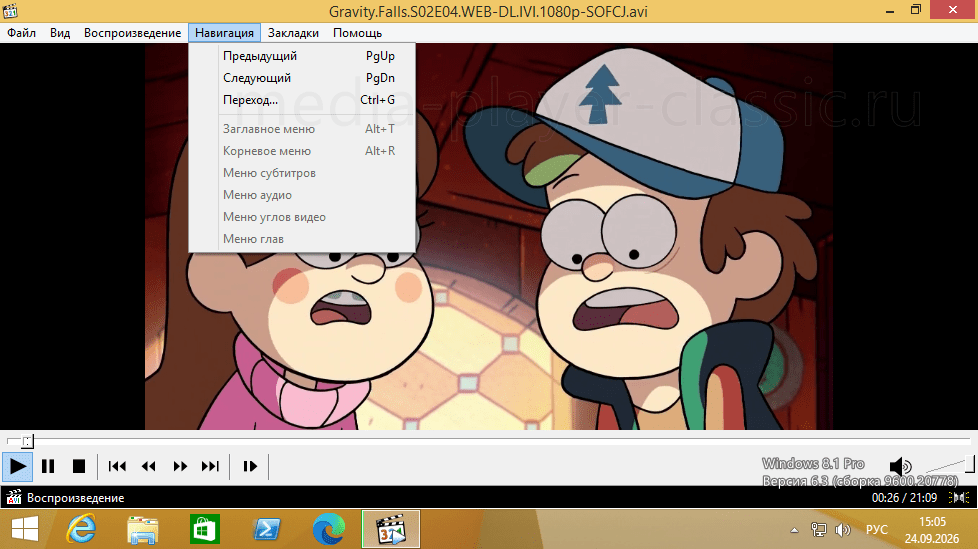Image resolution: width=978 pixels, height=549 pixels.
Task: Open the Windows Start button
Action: 25,530
